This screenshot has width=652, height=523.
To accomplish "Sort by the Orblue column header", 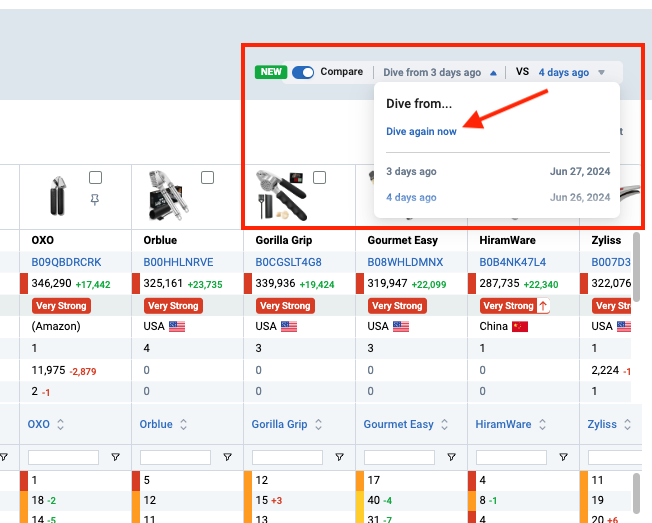I will (x=156, y=424).
